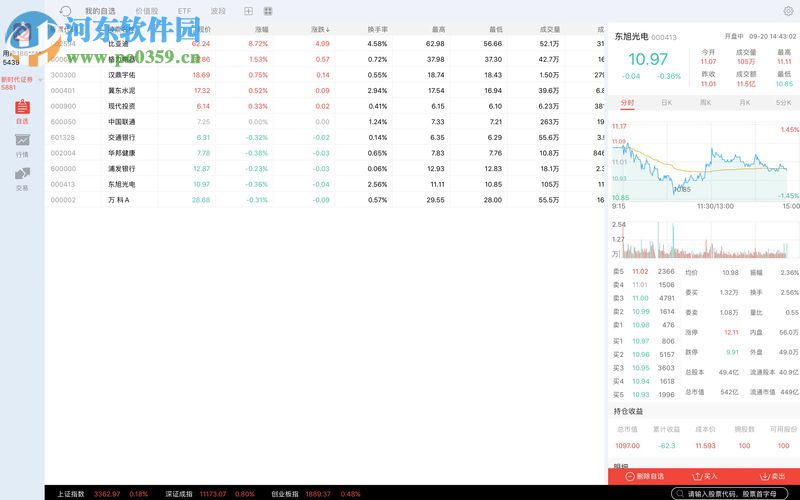Select 日K chart tab
Screen dimensions: 800x500
click(666, 103)
